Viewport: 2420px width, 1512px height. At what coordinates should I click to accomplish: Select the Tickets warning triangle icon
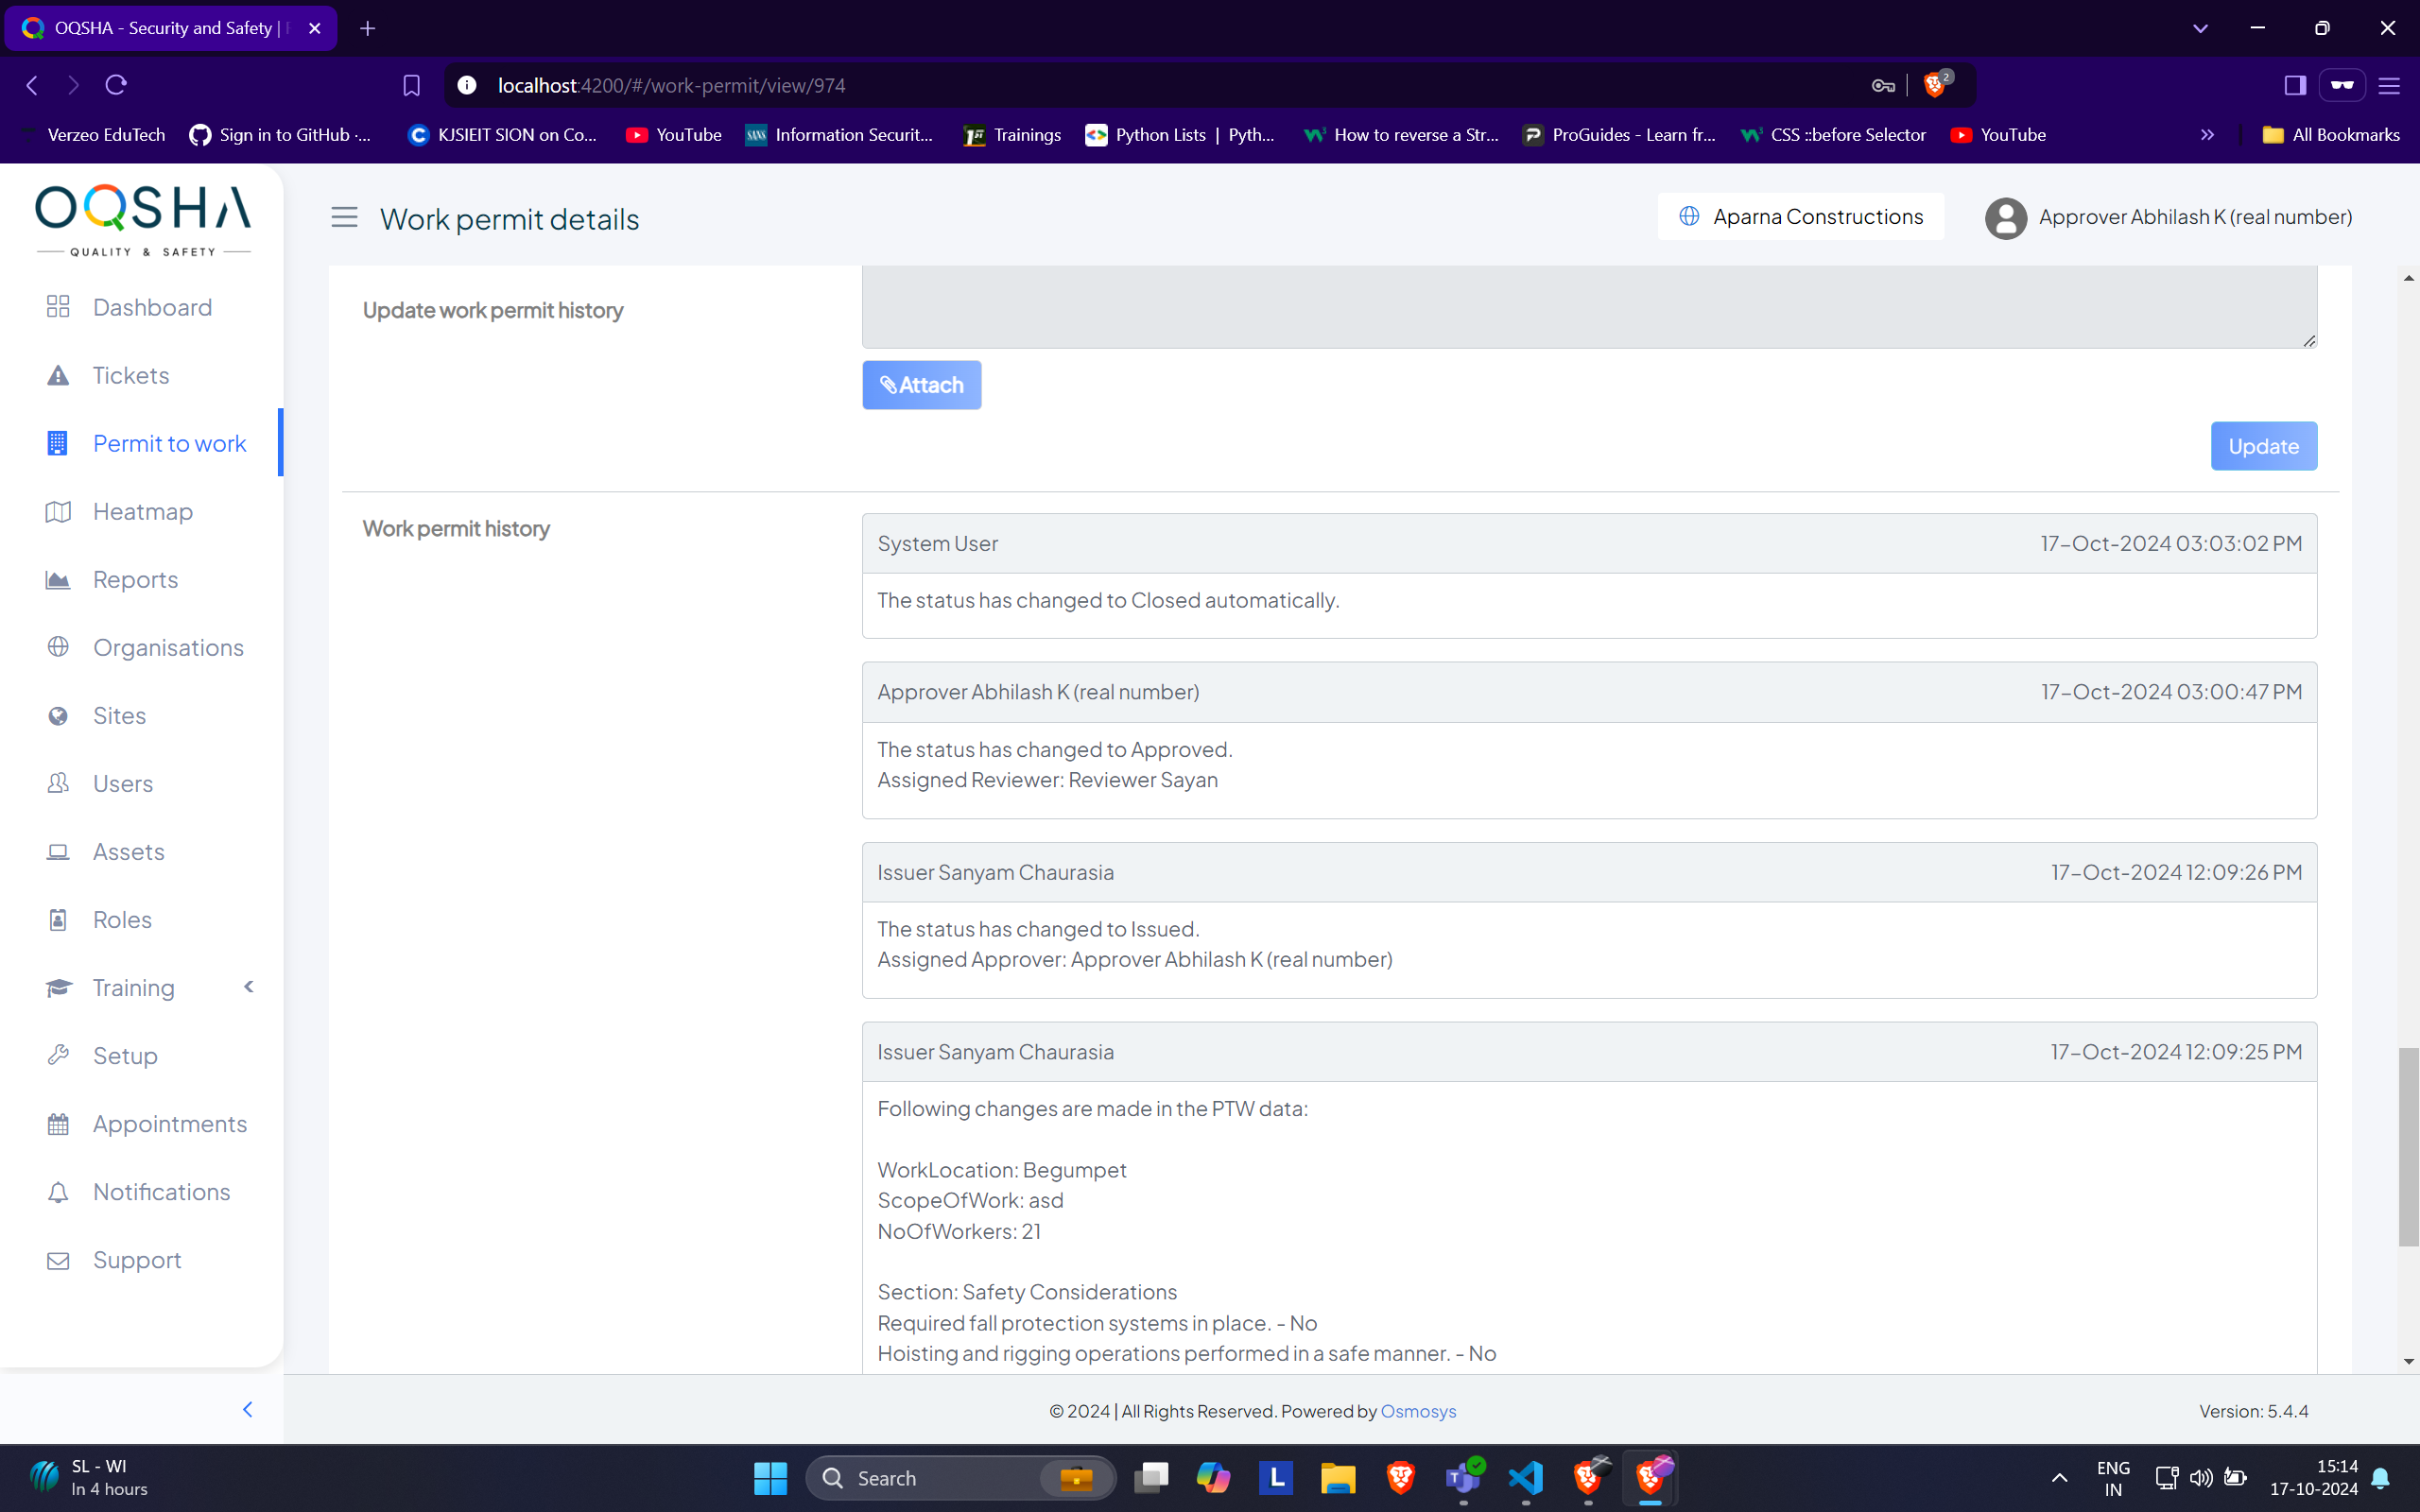58,375
